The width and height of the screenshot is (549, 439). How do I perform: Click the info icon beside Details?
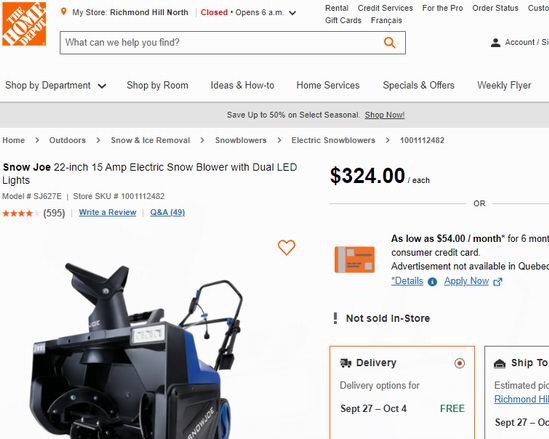pyautogui.click(x=432, y=281)
